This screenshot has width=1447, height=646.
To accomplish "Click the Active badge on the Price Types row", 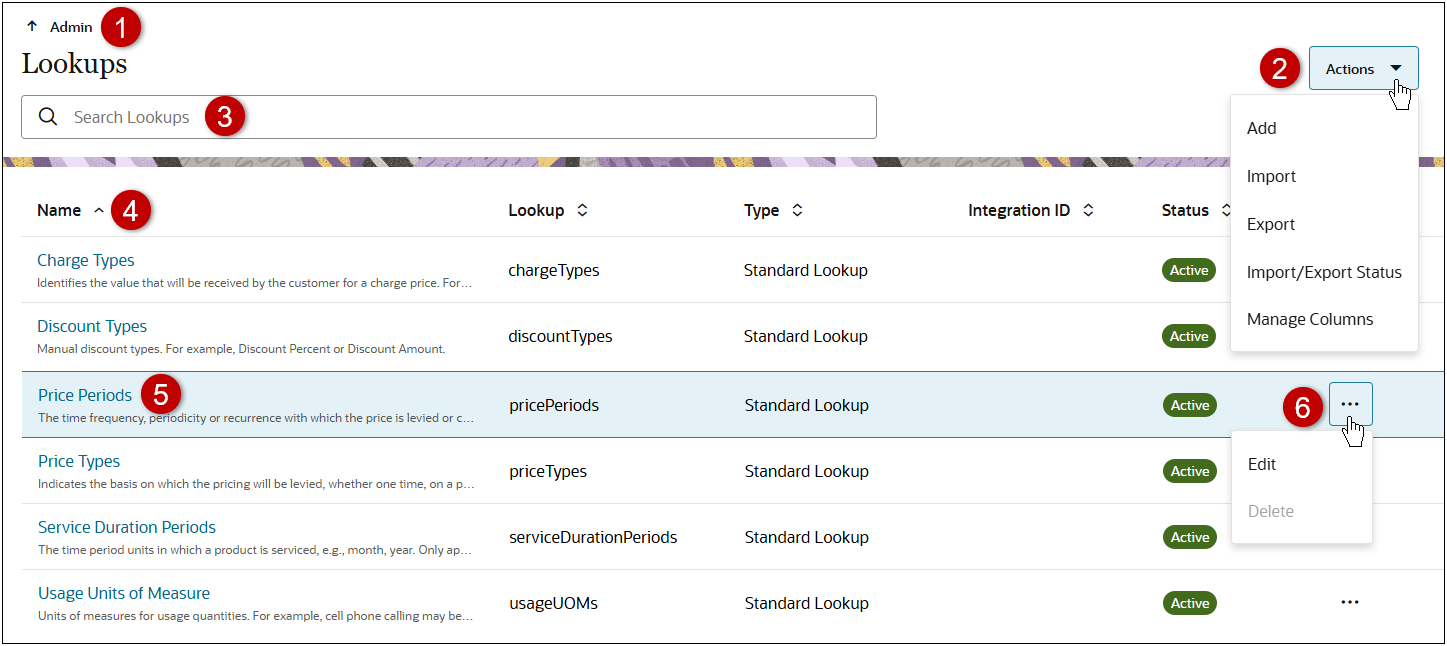I will coord(1189,470).
